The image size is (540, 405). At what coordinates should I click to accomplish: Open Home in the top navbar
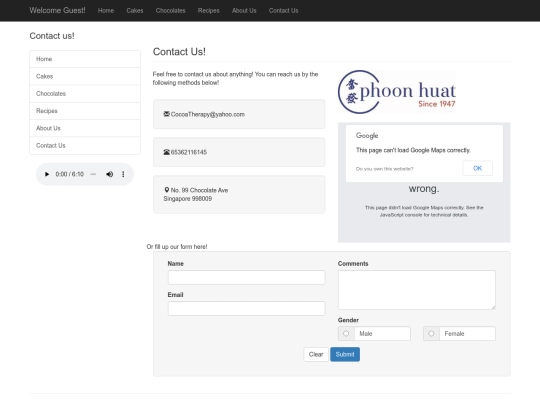coord(106,11)
